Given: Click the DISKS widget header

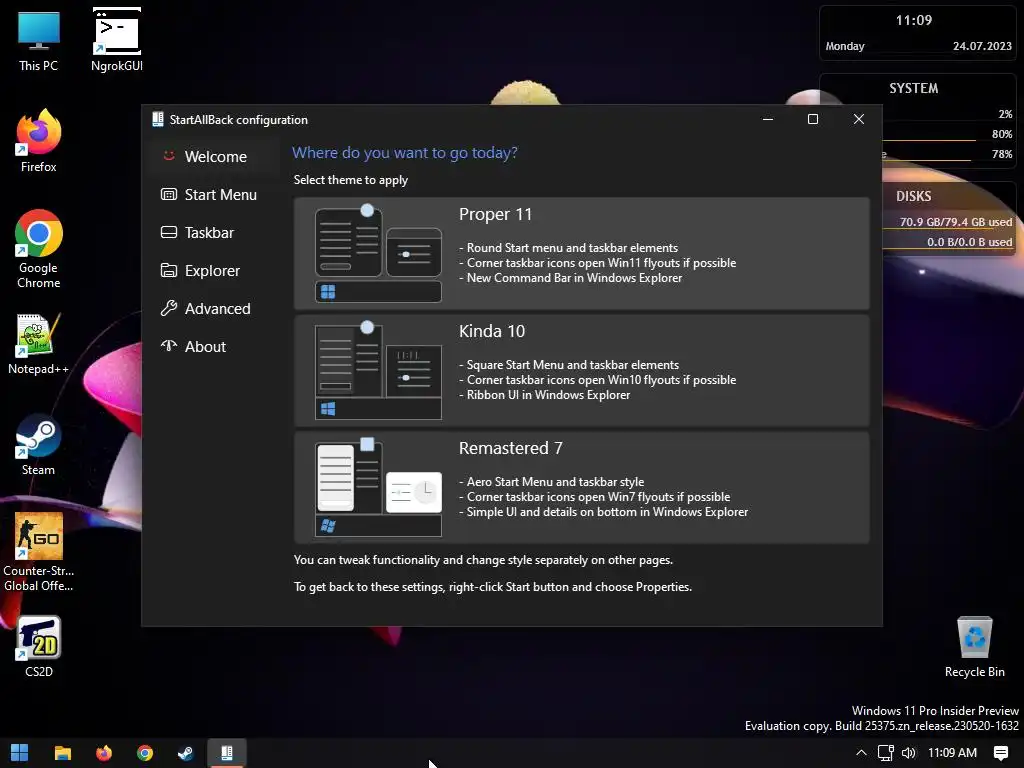Looking at the screenshot, I should [x=914, y=196].
